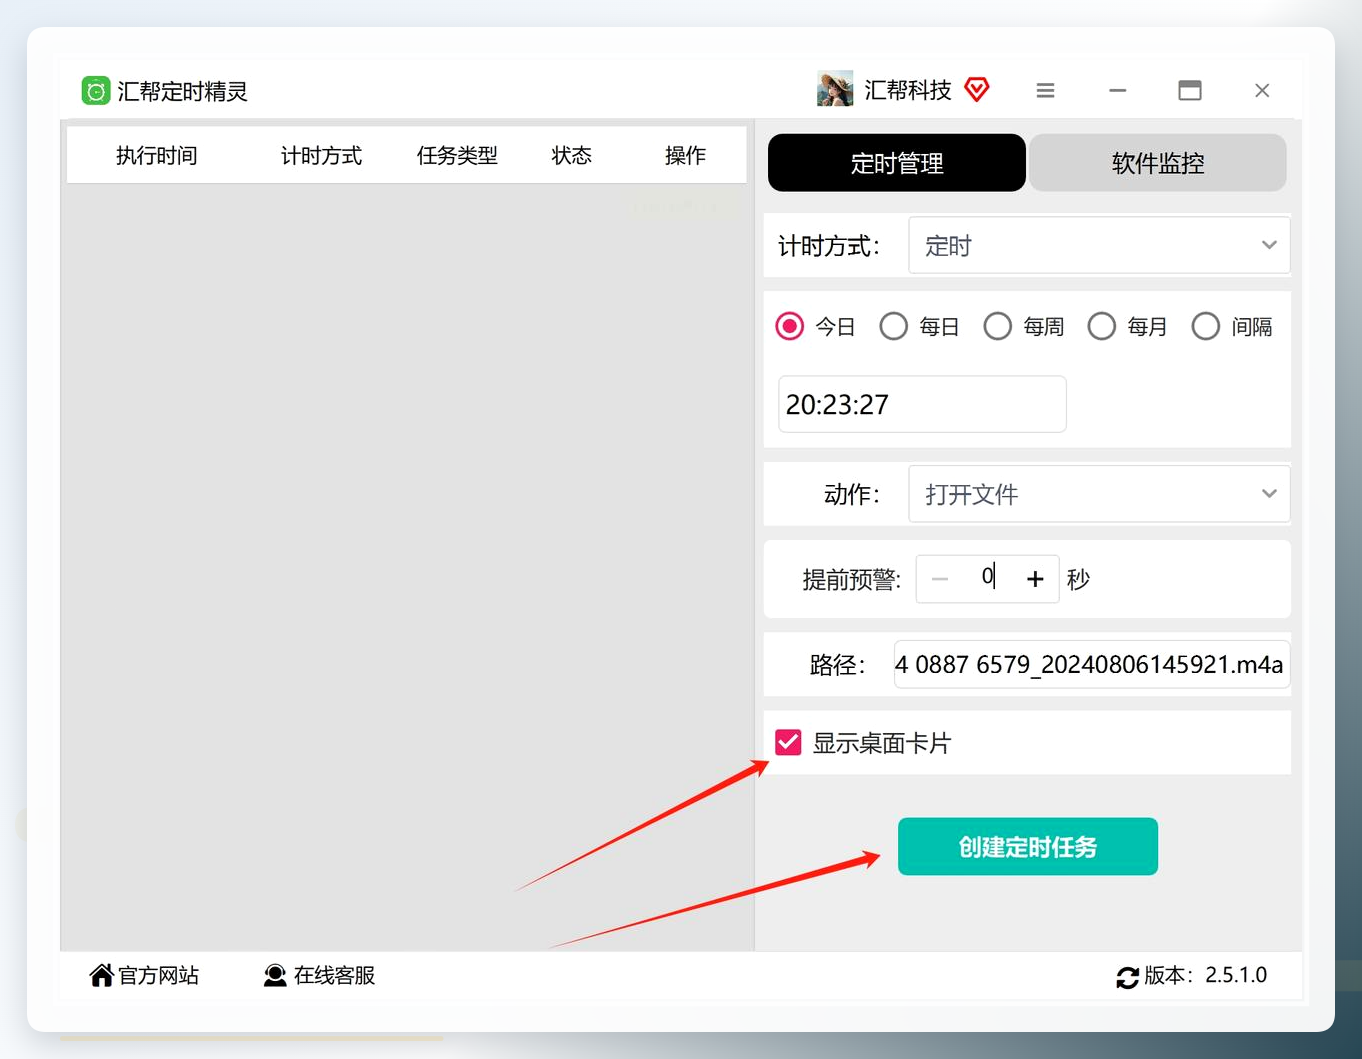This screenshot has width=1362, height=1059.
Task: Open the 软件监控 tab
Action: click(x=1158, y=163)
